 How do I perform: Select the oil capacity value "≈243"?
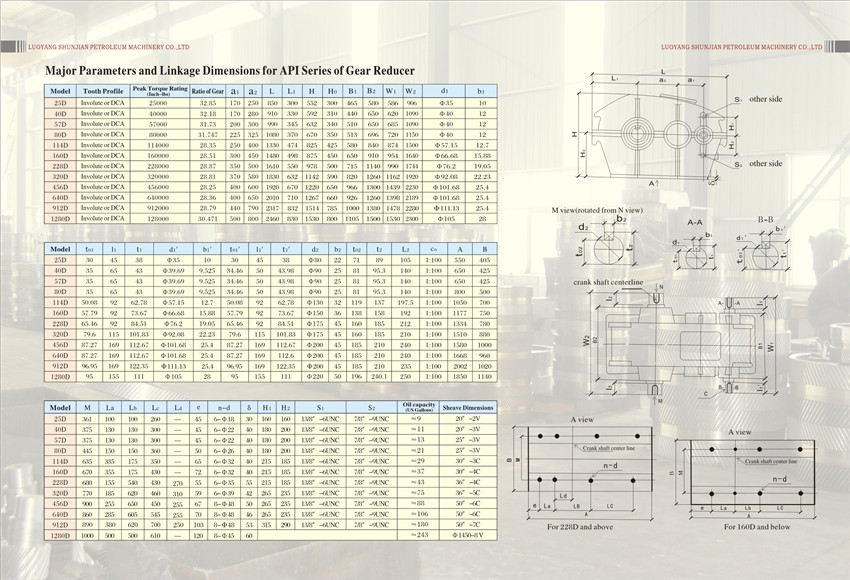(418, 536)
